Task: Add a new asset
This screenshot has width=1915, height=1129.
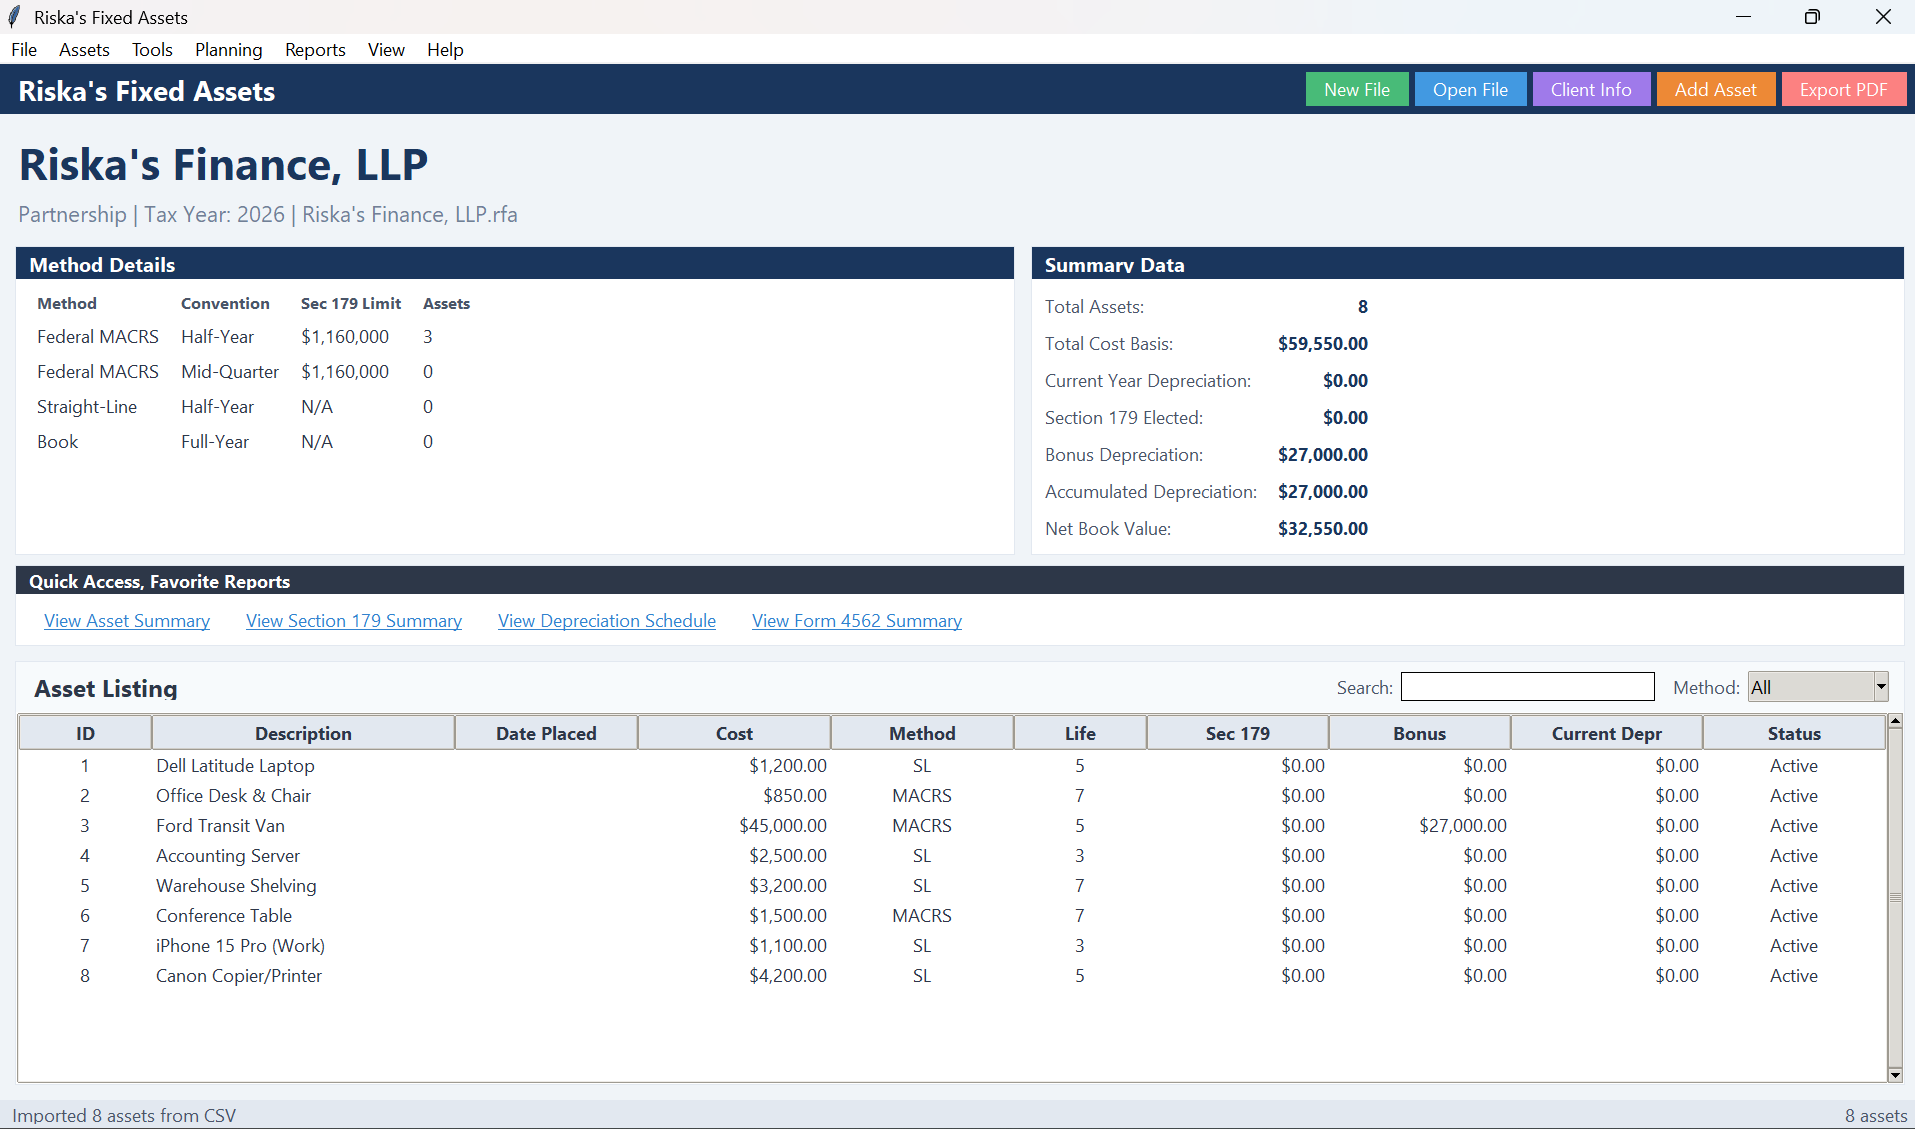Action: tap(1715, 89)
